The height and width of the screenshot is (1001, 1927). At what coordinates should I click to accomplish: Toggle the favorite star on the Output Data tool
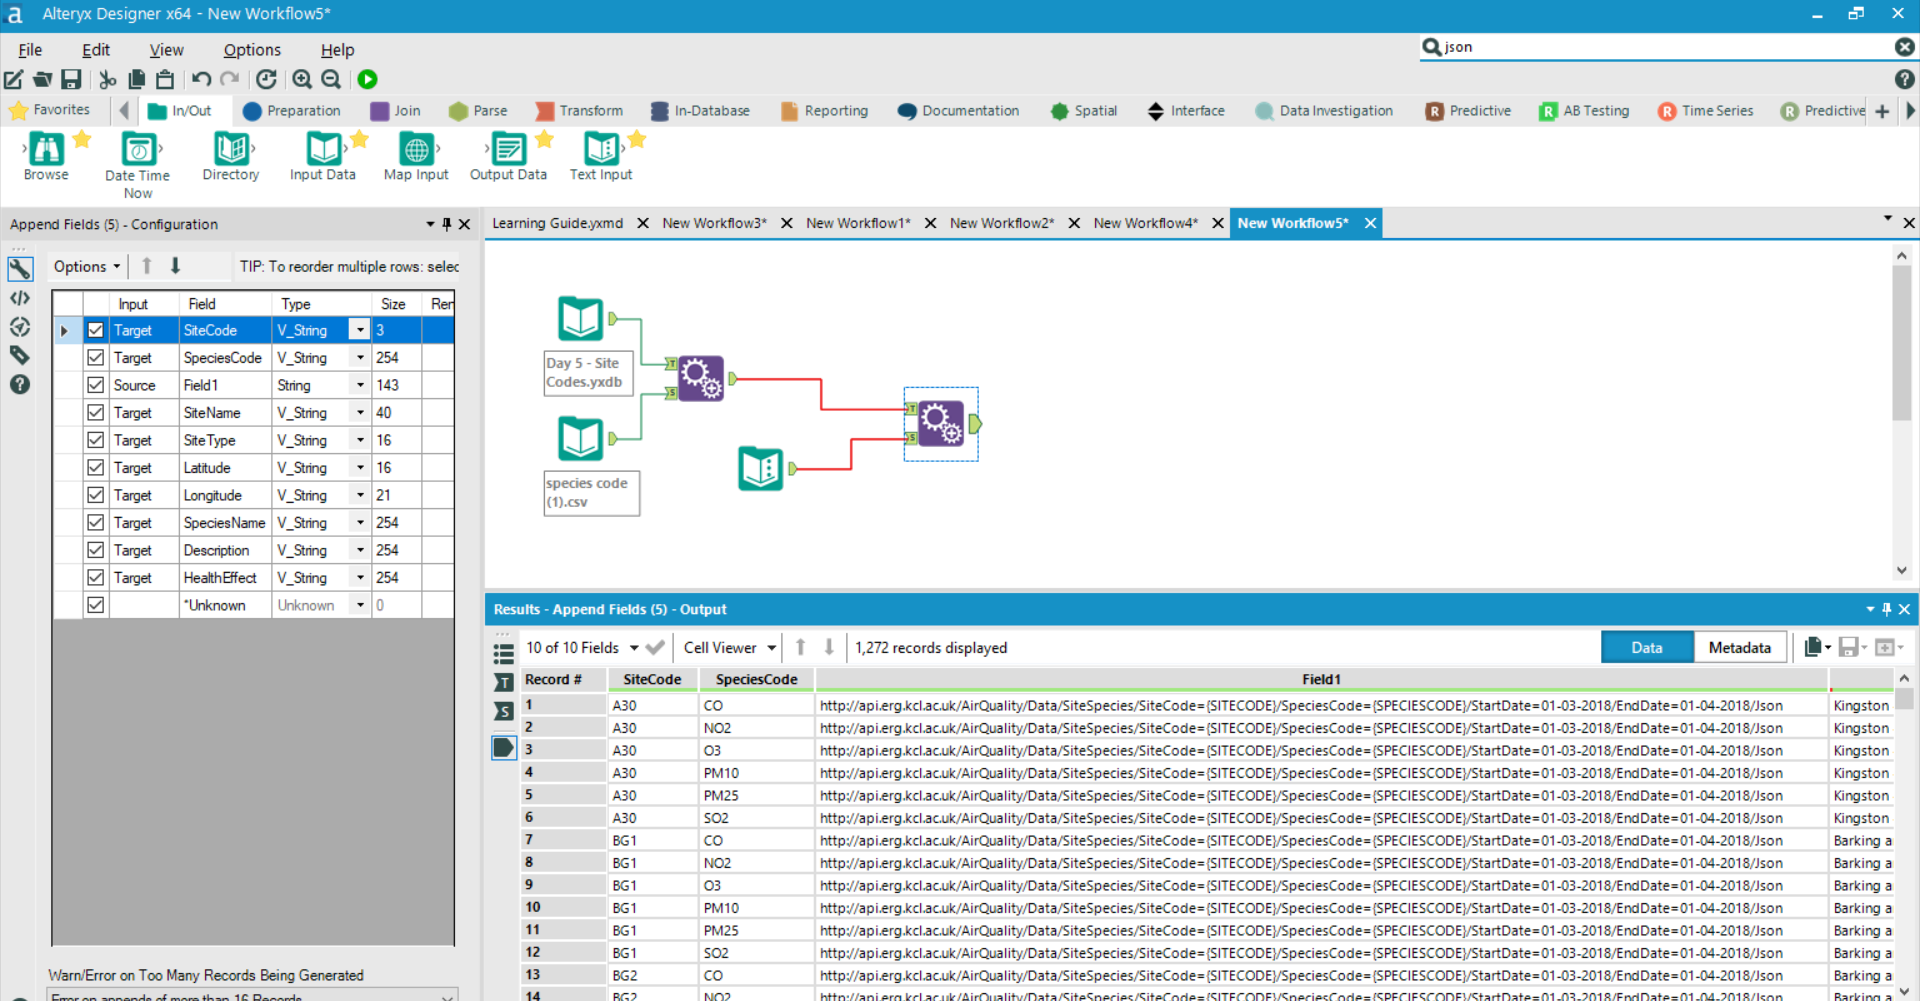[x=544, y=140]
